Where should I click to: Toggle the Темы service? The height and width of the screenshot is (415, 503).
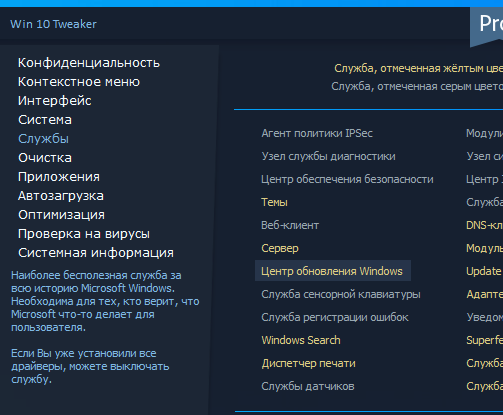pyautogui.click(x=274, y=202)
